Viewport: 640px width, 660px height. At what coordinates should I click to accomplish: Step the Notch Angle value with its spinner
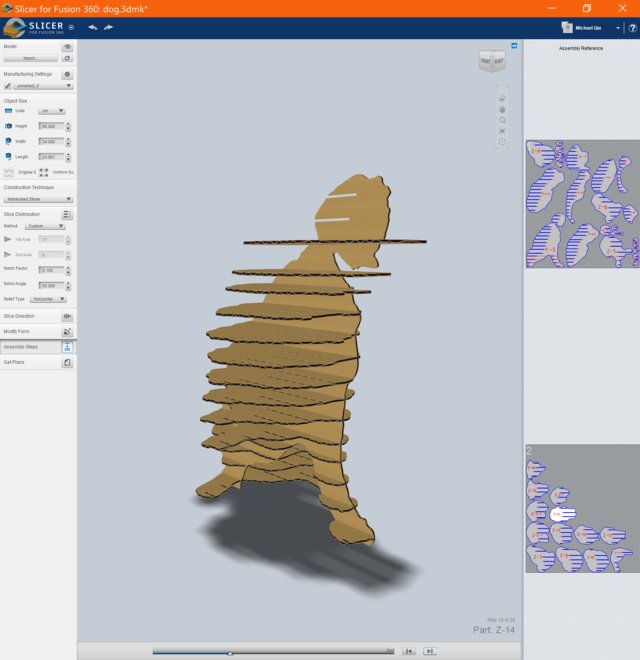pyautogui.click(x=68, y=286)
